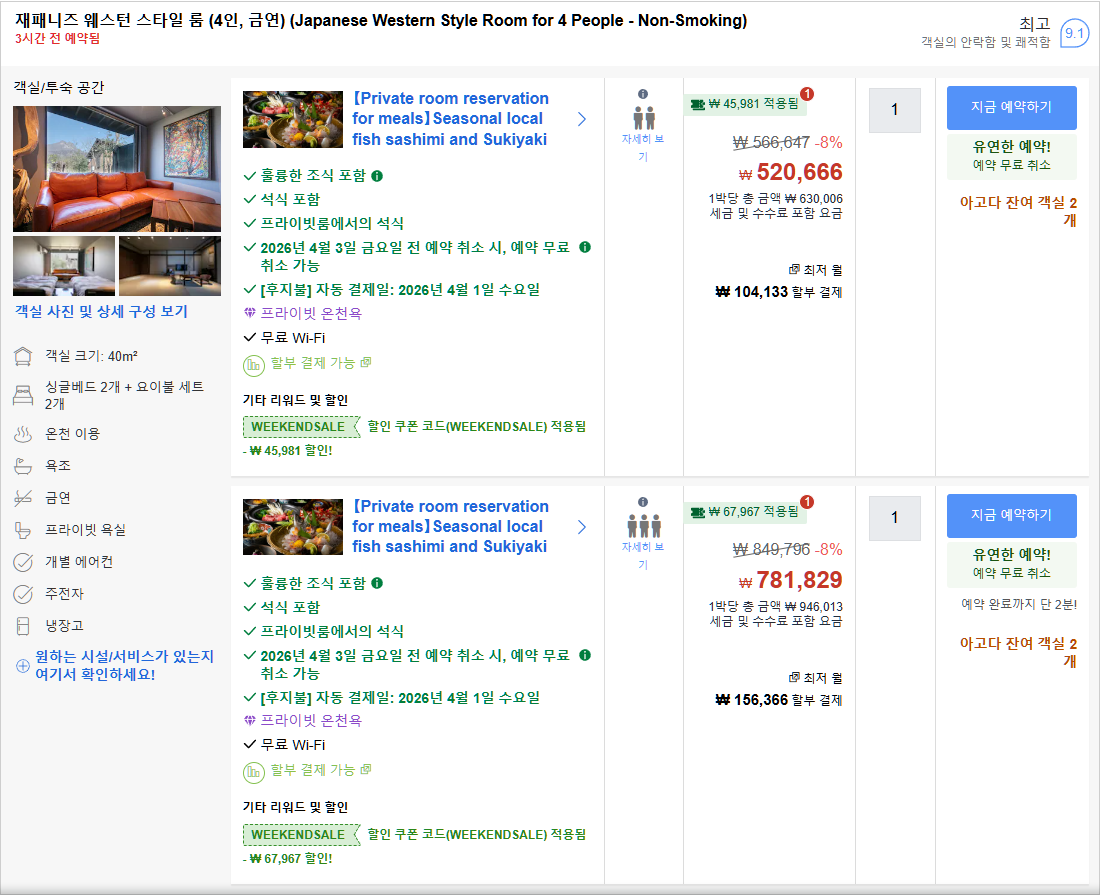Image resolution: width=1100 pixels, height=895 pixels.
Task: Click the three-guest occupancy icon
Action: pos(643,526)
